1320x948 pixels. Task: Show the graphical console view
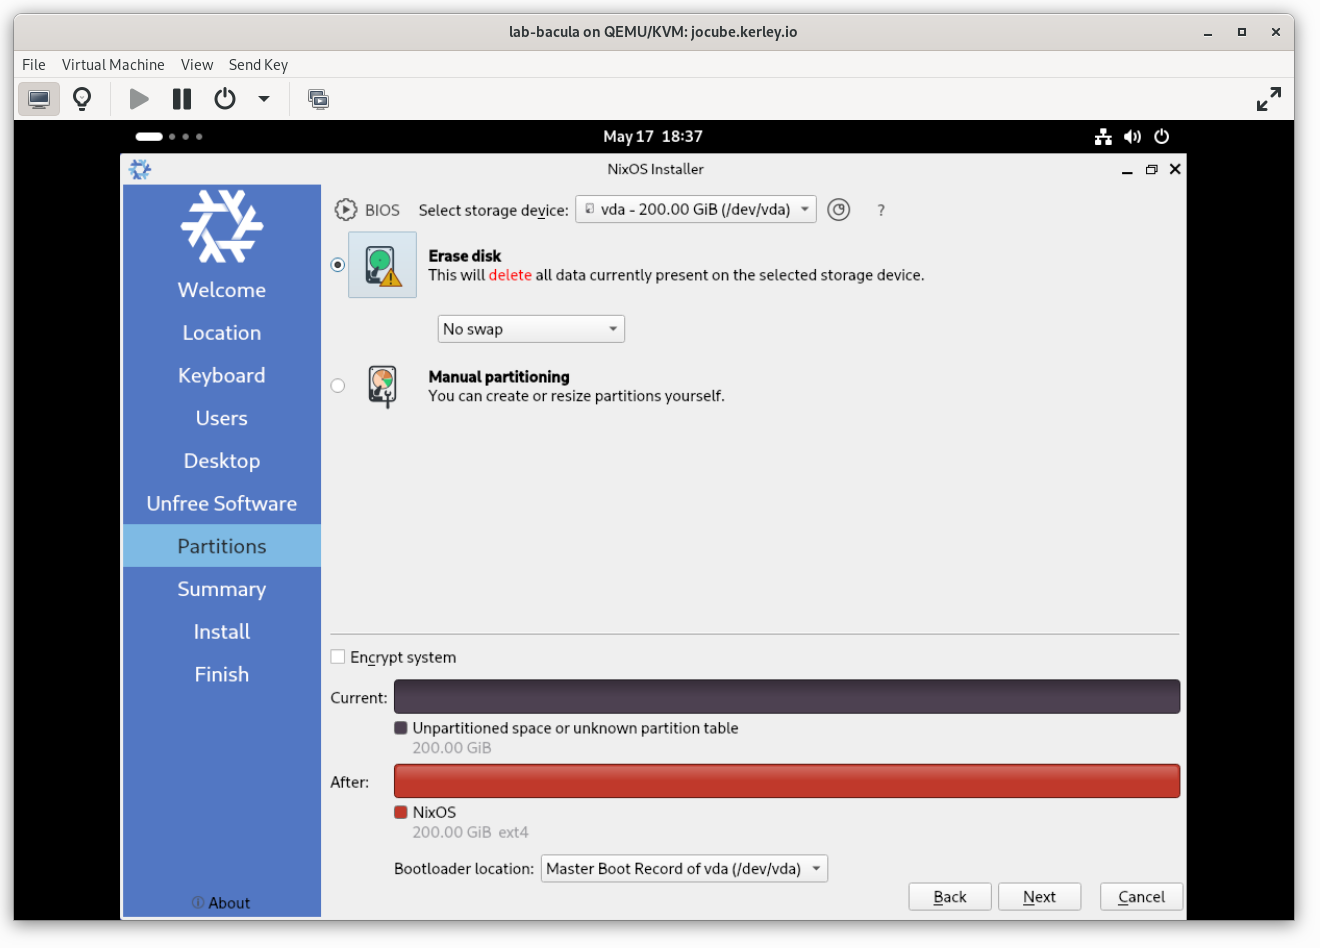pos(39,99)
